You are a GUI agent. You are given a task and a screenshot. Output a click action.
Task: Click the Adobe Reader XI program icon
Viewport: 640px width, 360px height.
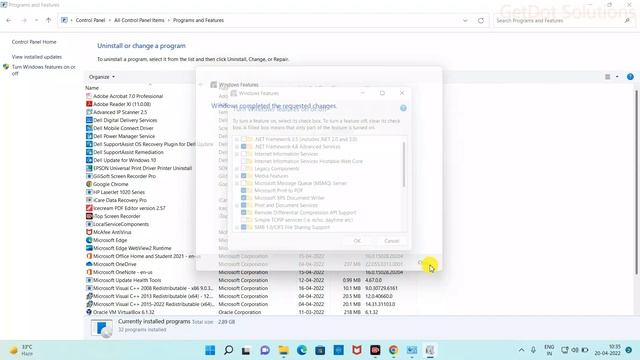89,104
